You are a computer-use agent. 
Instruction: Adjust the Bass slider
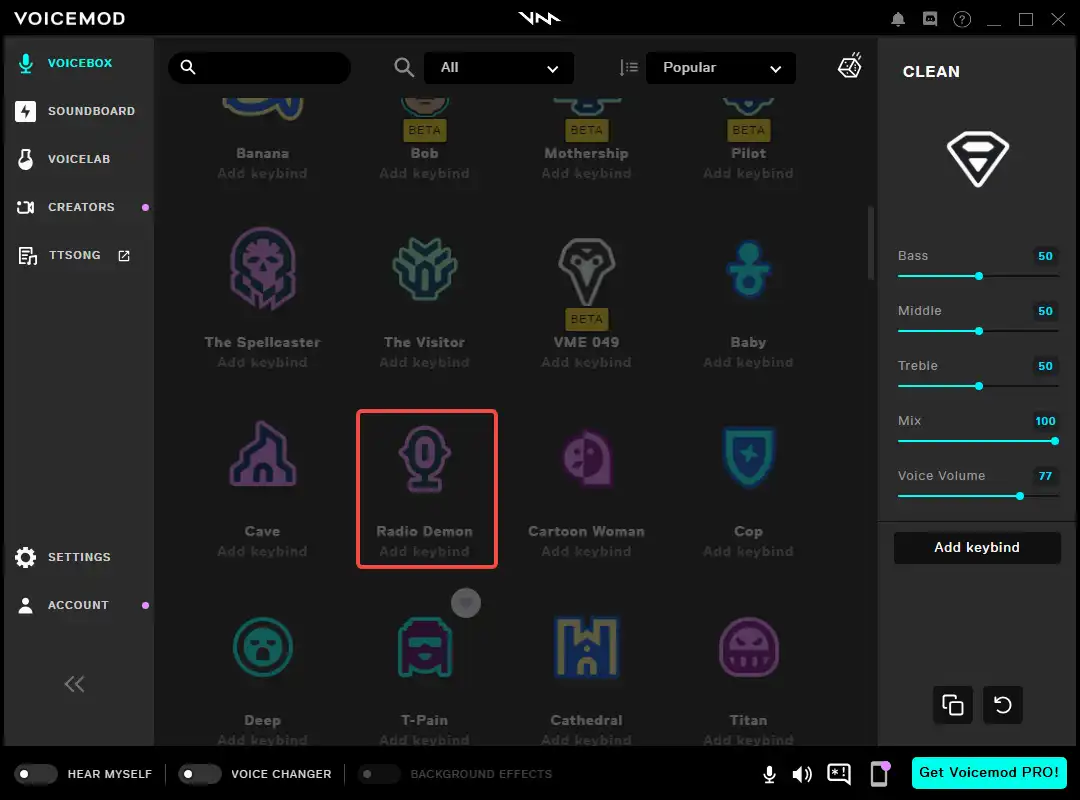(x=979, y=276)
